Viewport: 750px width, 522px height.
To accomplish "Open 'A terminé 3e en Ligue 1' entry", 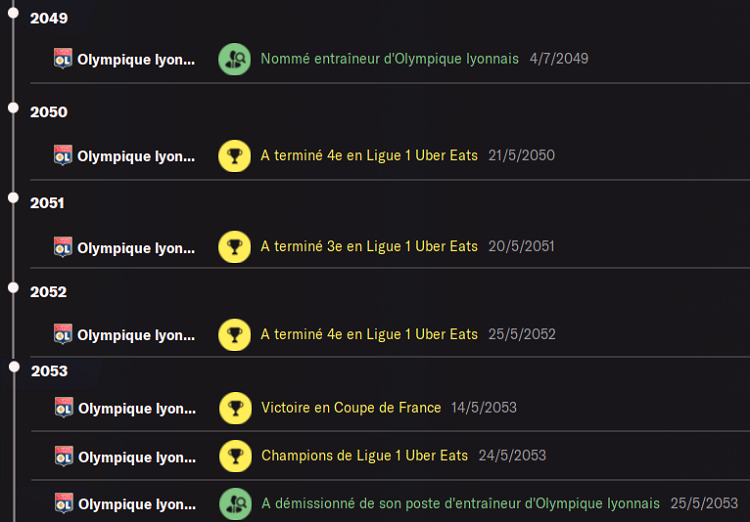I will [369, 247].
